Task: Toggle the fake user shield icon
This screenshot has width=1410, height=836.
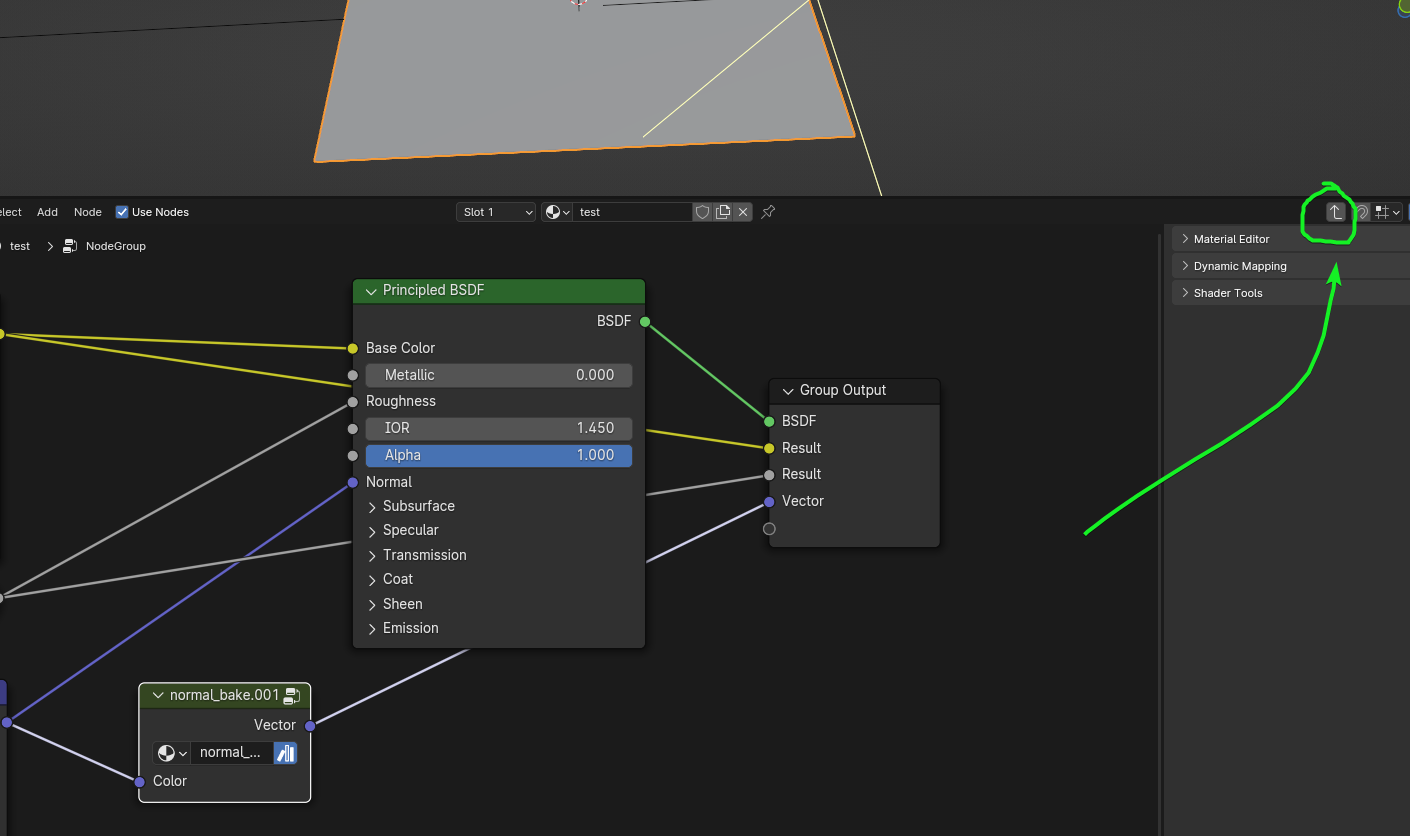Action: pyautogui.click(x=702, y=212)
